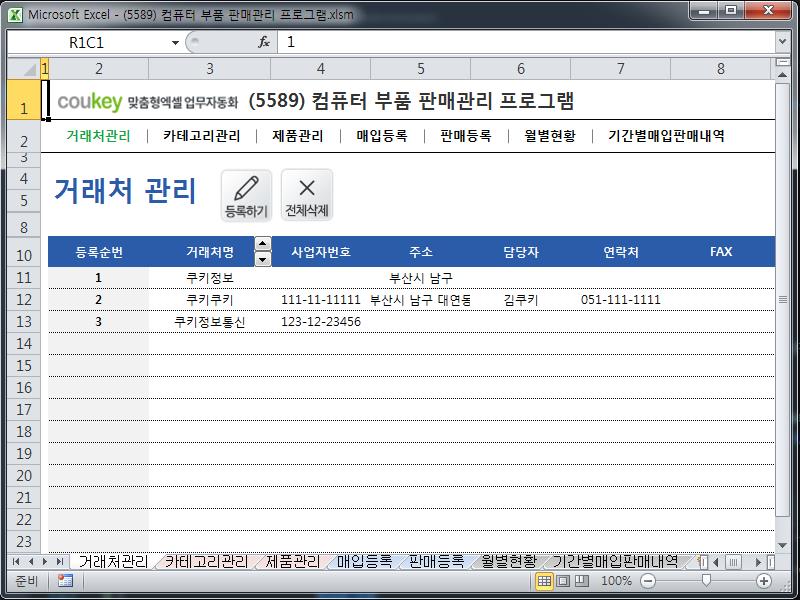Switch to Normal view icon
The width and height of the screenshot is (800, 600).
click(544, 581)
